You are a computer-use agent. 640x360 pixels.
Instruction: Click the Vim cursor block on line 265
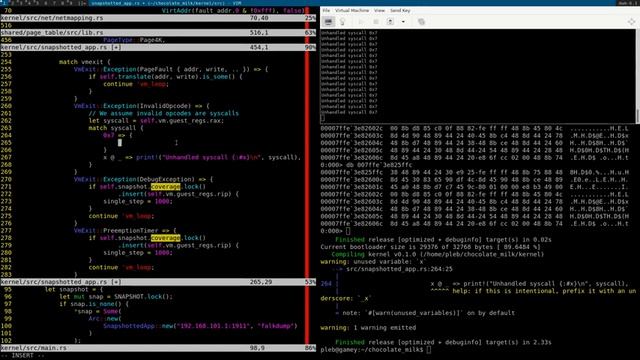tap(120, 143)
